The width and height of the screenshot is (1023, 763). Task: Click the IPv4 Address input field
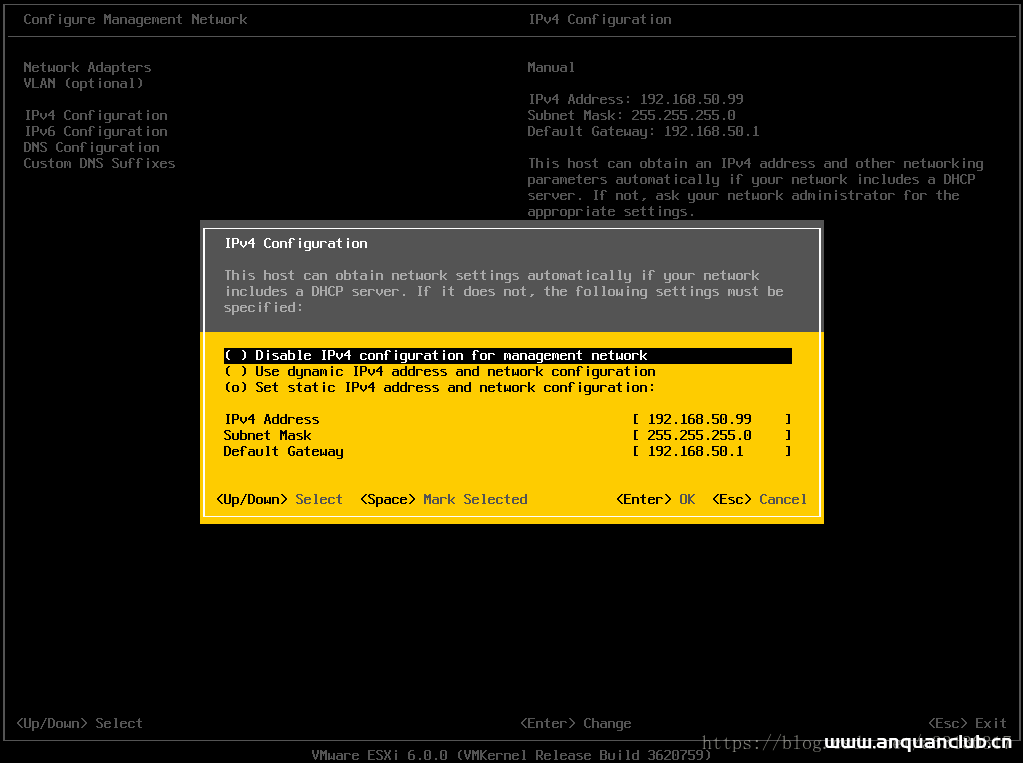[711, 419]
